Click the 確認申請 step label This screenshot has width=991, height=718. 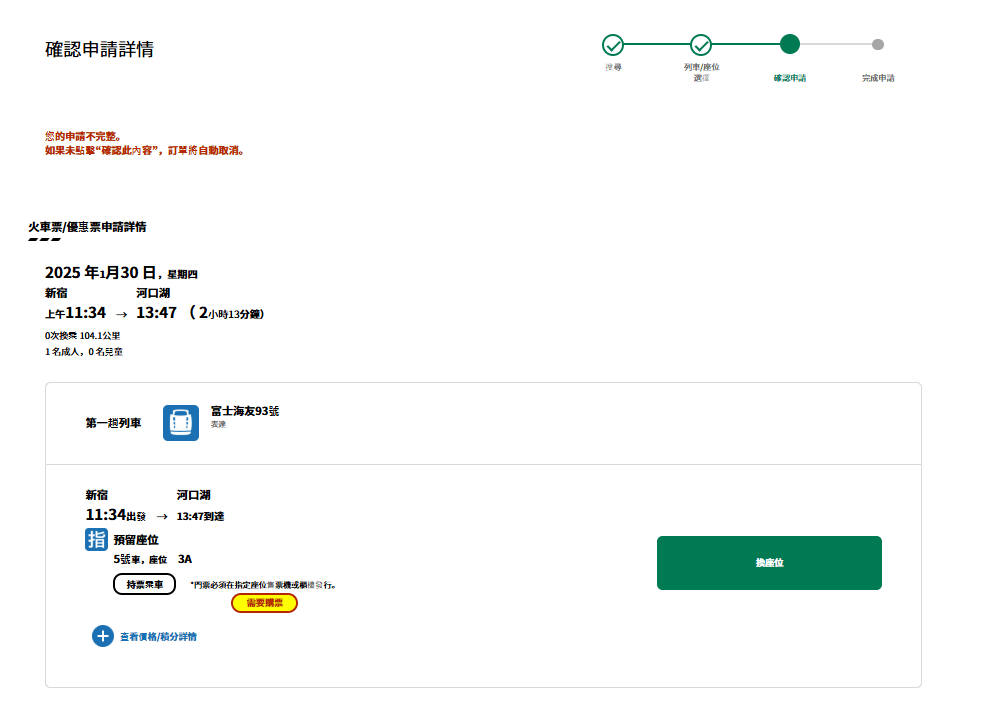pyautogui.click(x=790, y=77)
